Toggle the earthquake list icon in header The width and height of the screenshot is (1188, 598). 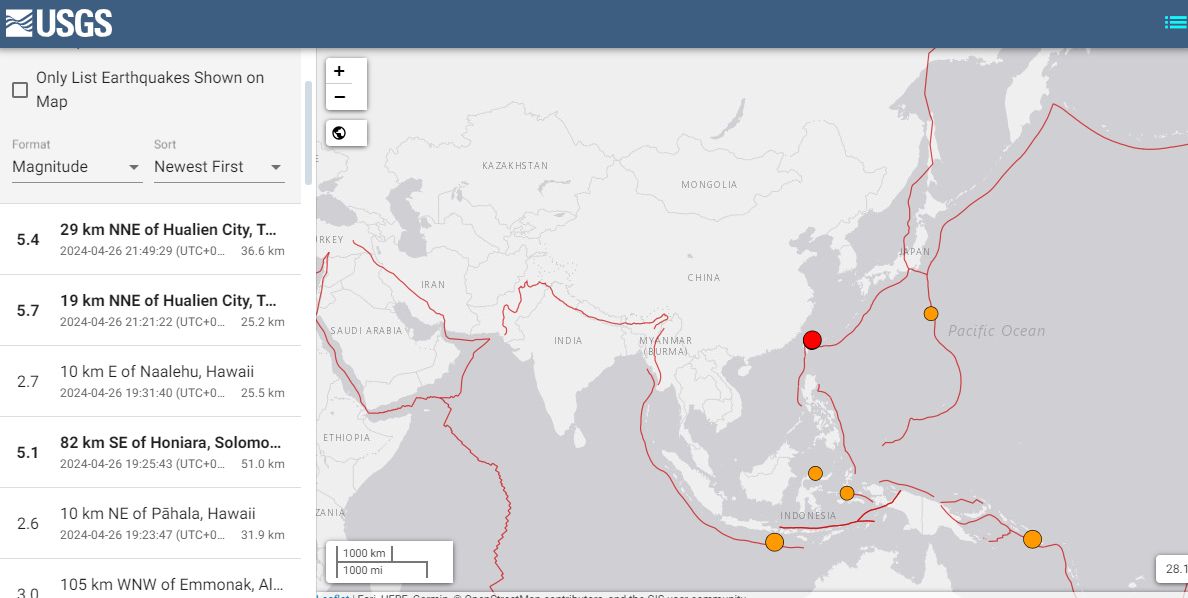coord(1175,23)
